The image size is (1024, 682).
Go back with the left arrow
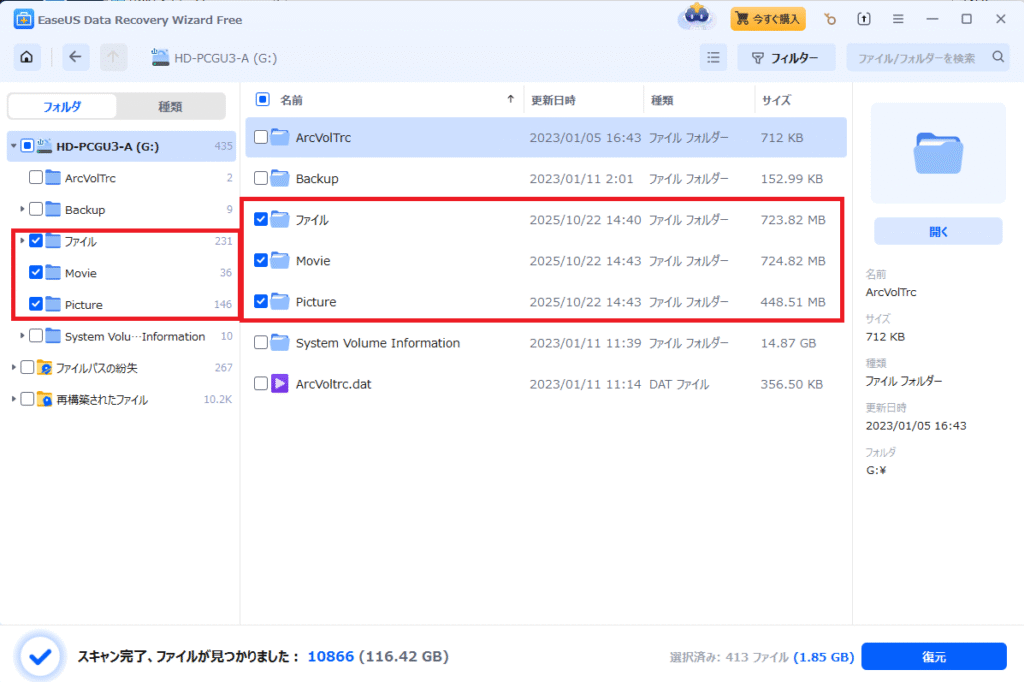point(76,57)
